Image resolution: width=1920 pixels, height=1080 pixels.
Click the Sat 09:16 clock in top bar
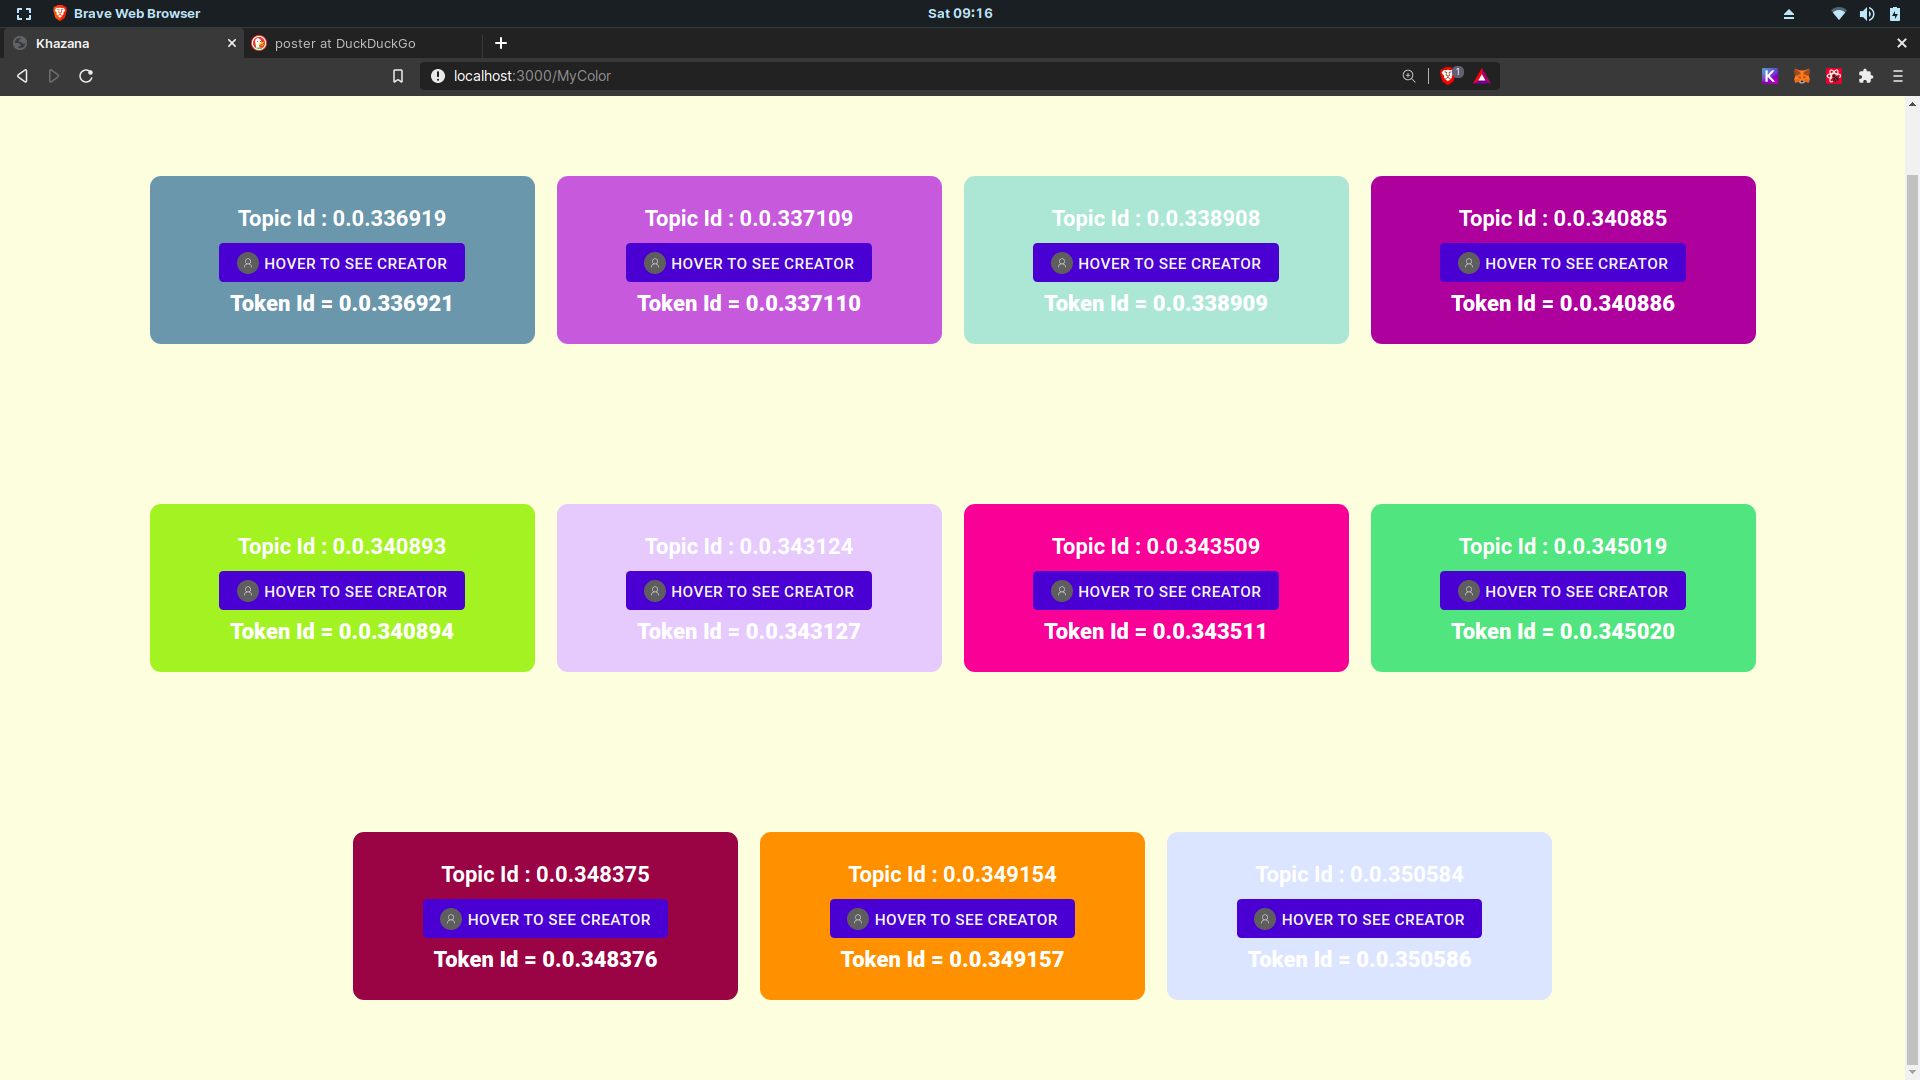coord(960,14)
